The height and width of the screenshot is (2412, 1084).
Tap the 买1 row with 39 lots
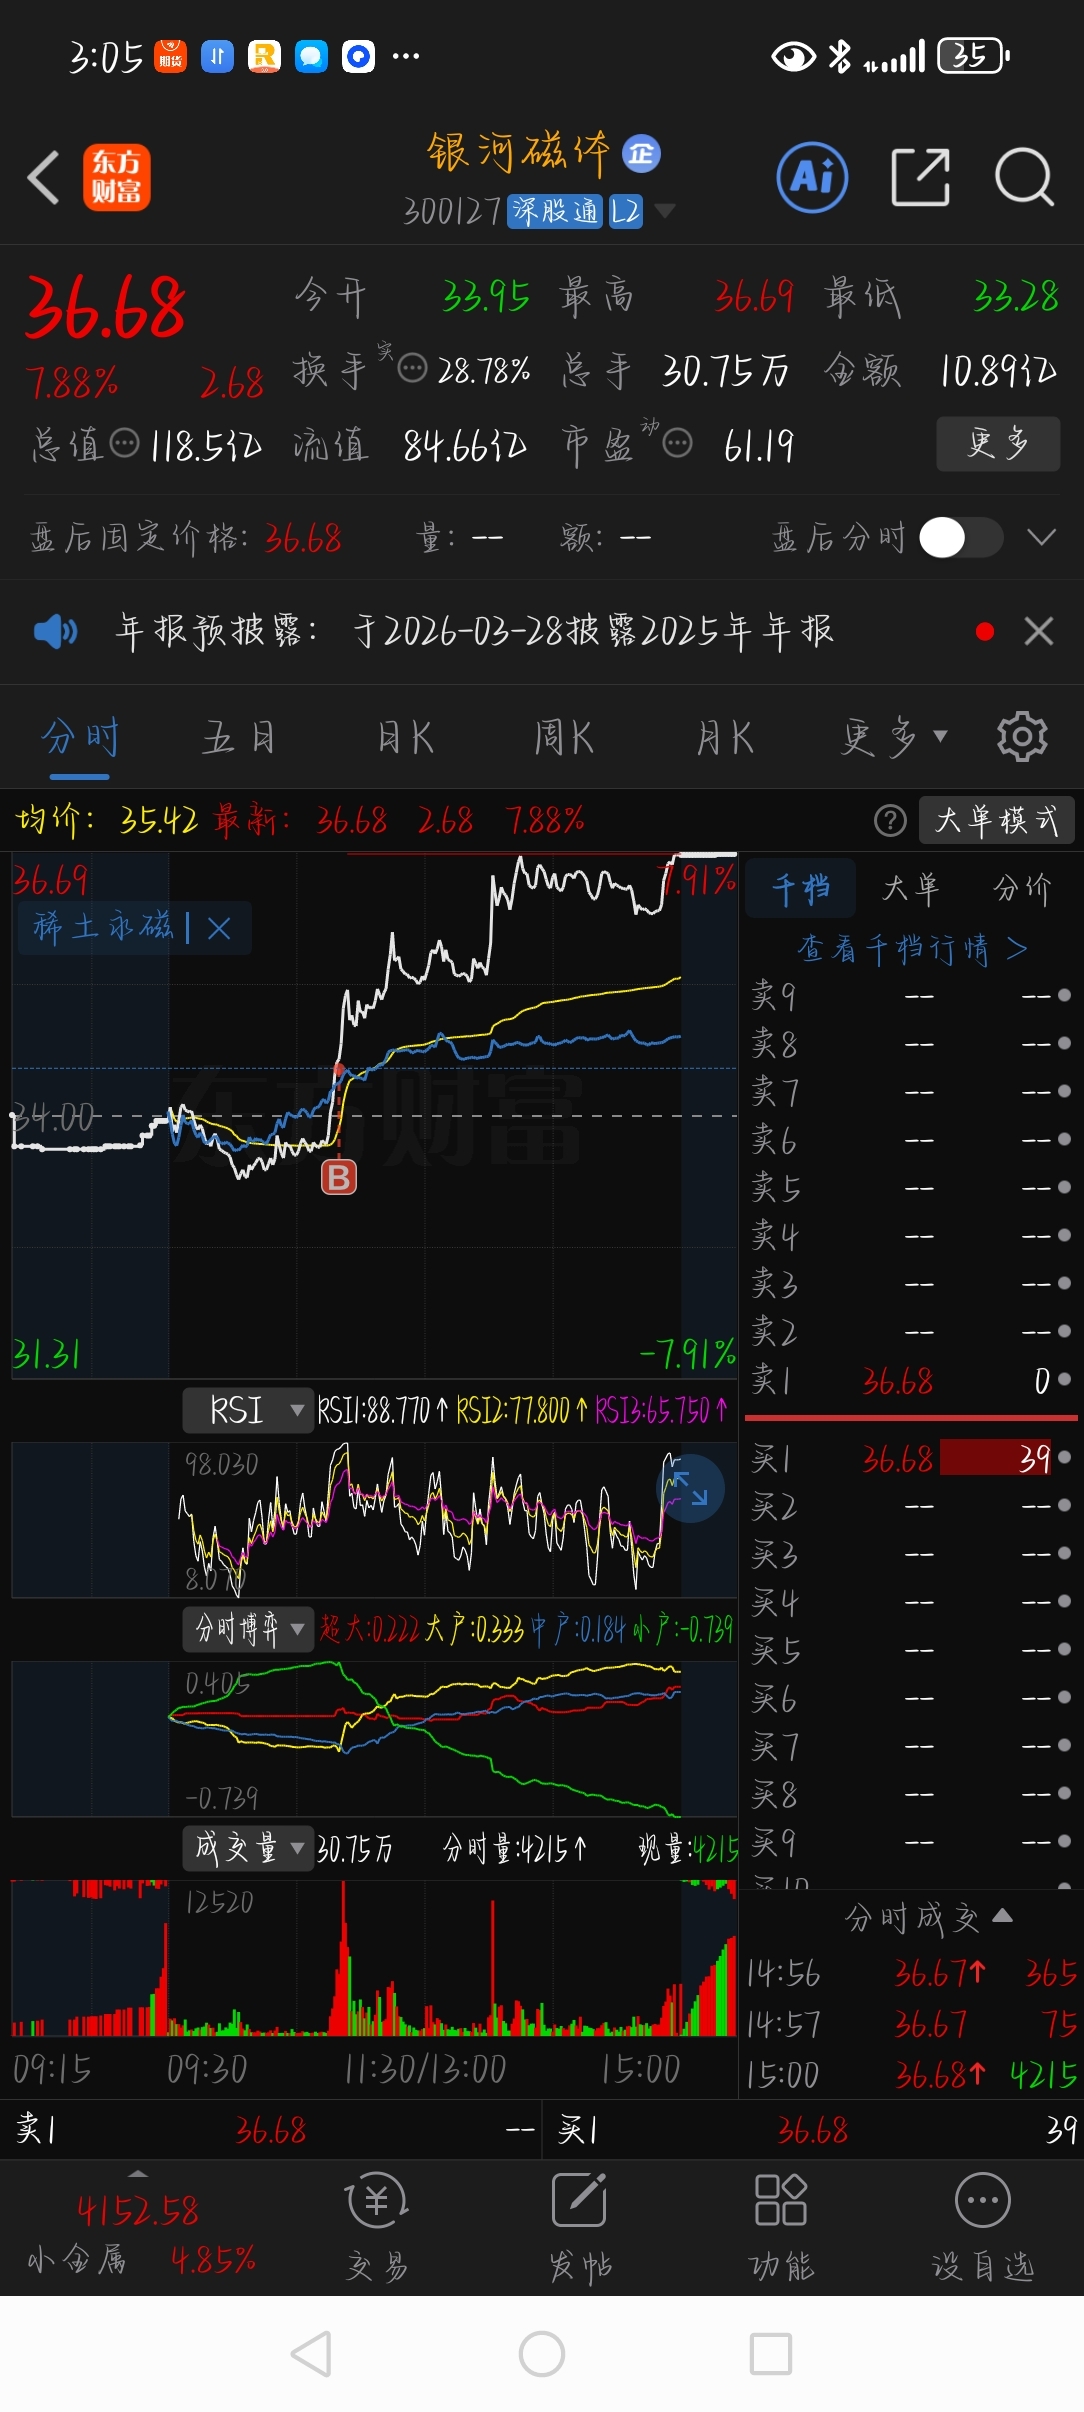tap(911, 1458)
